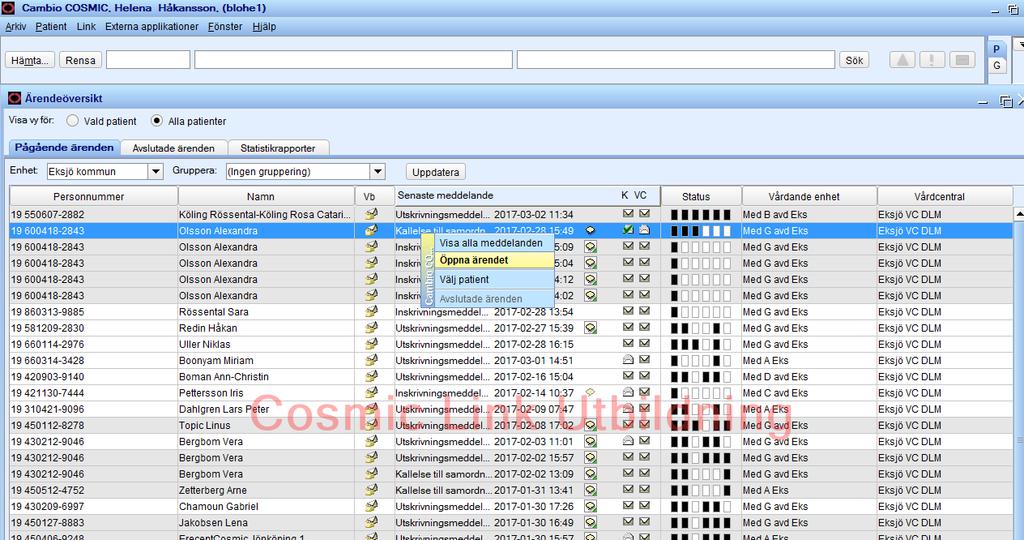
Task: Click status progress boxes in Köling row
Action: coord(701,214)
